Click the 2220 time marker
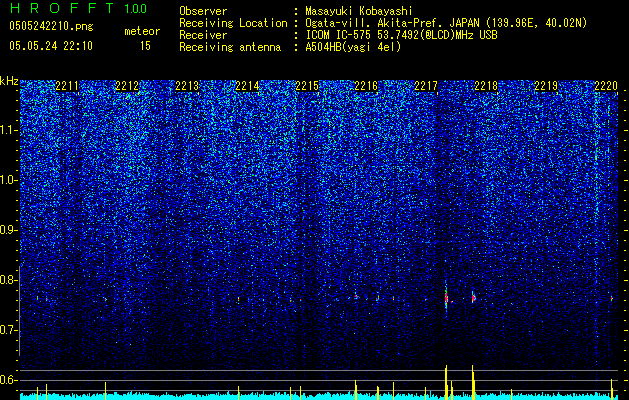This screenshot has width=629, height=400. tap(606, 86)
